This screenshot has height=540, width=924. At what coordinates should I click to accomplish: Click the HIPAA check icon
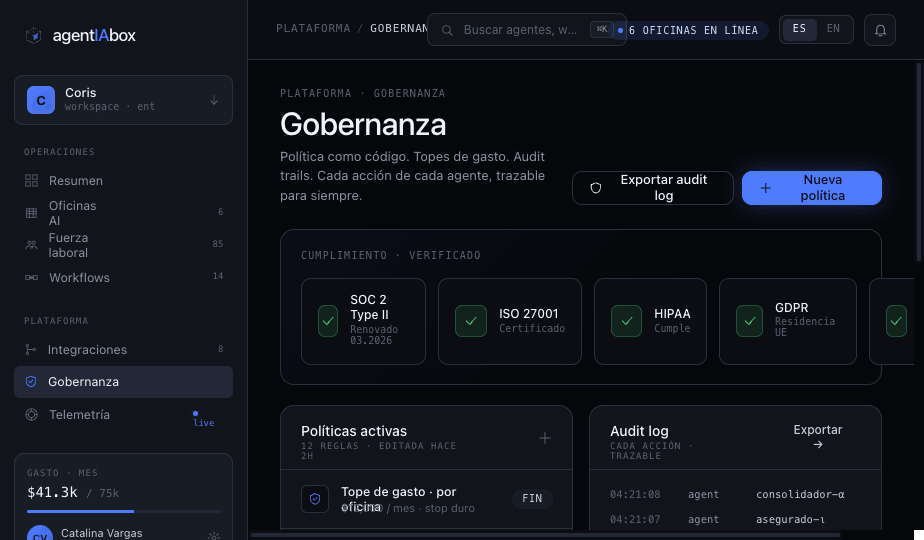pos(626,321)
